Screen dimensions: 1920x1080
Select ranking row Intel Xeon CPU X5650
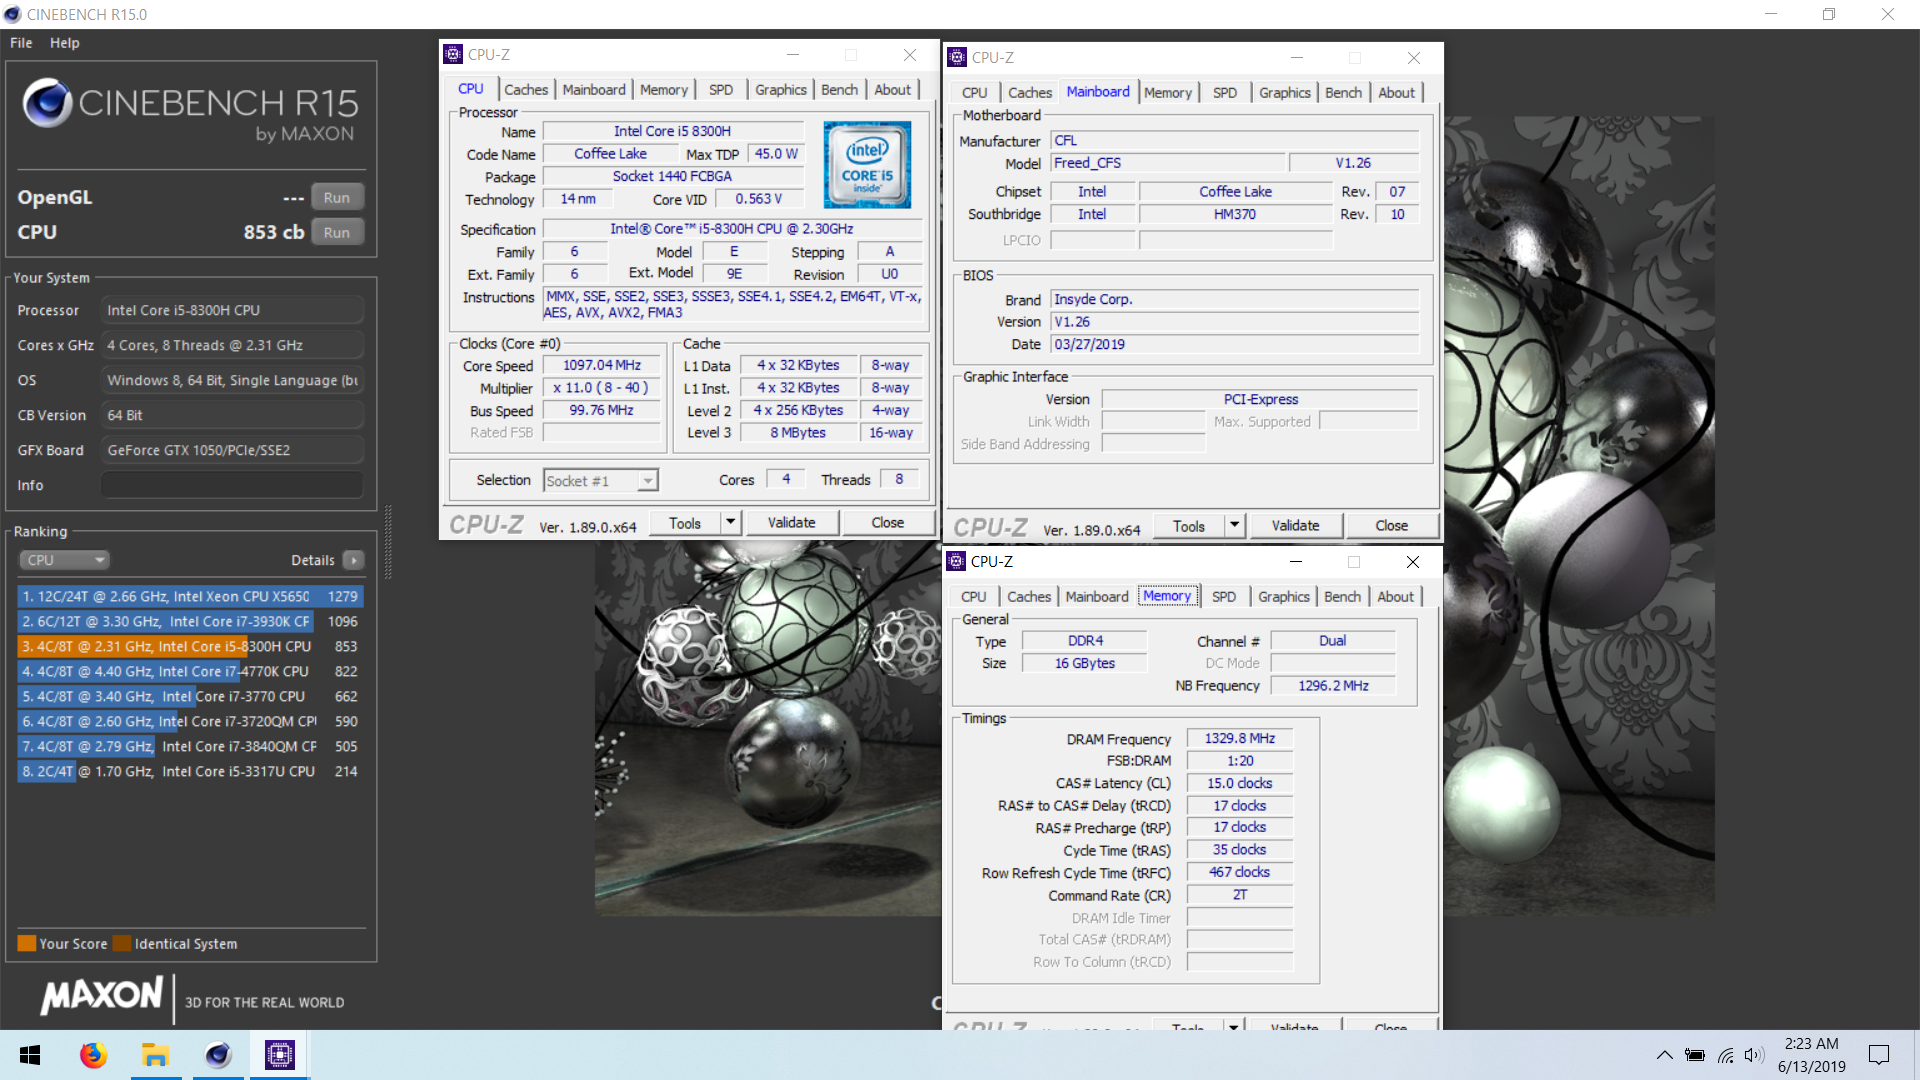pos(190,596)
